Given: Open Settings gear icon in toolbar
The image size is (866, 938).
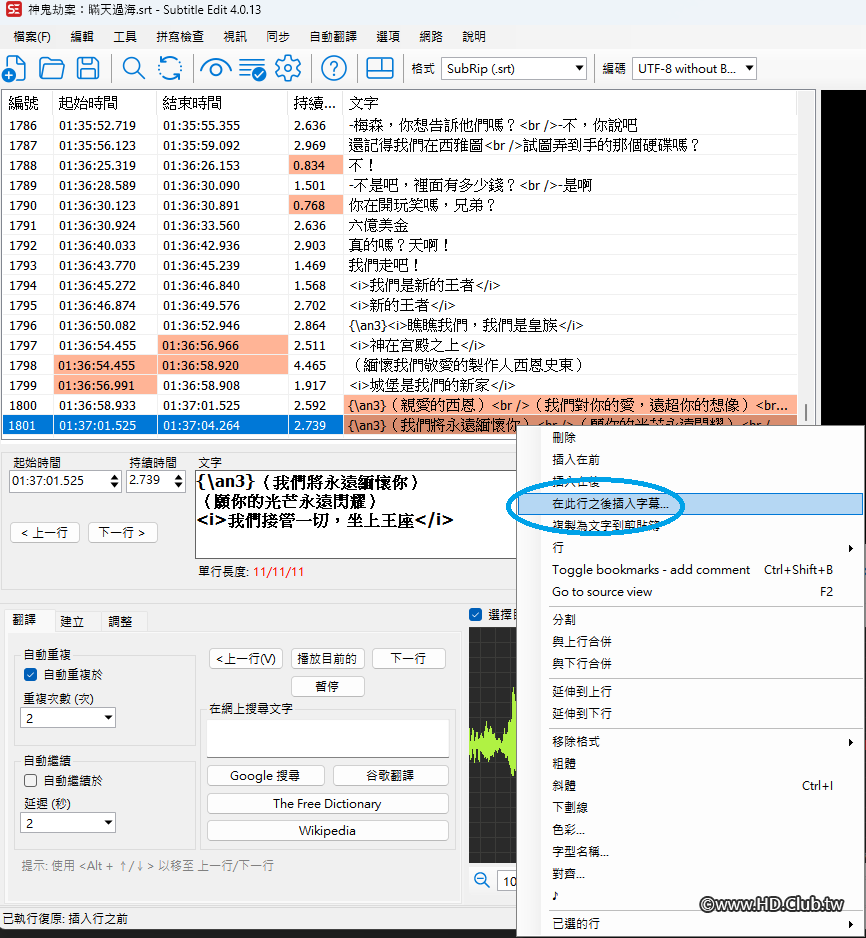Looking at the screenshot, I should (288, 68).
